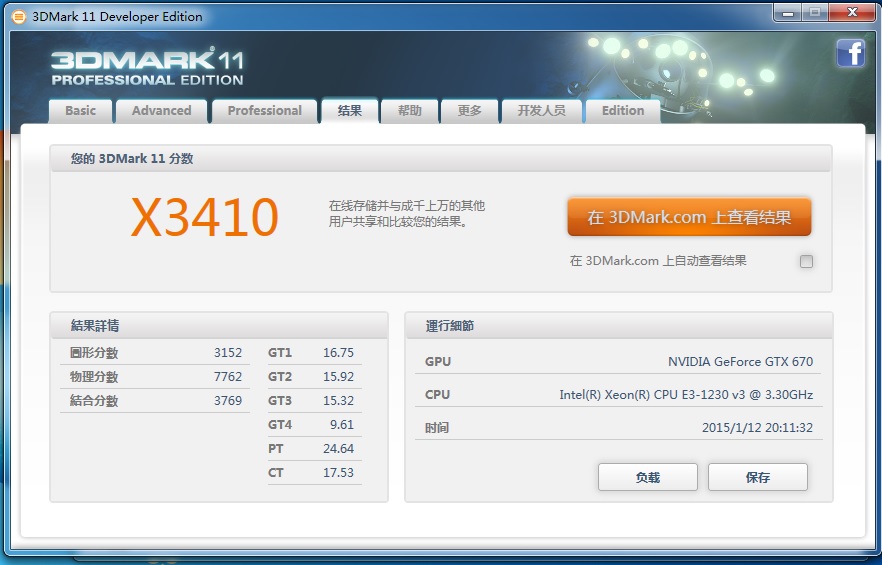Click the GPU label in run details
Viewport: 882px width, 565px height.
438,361
